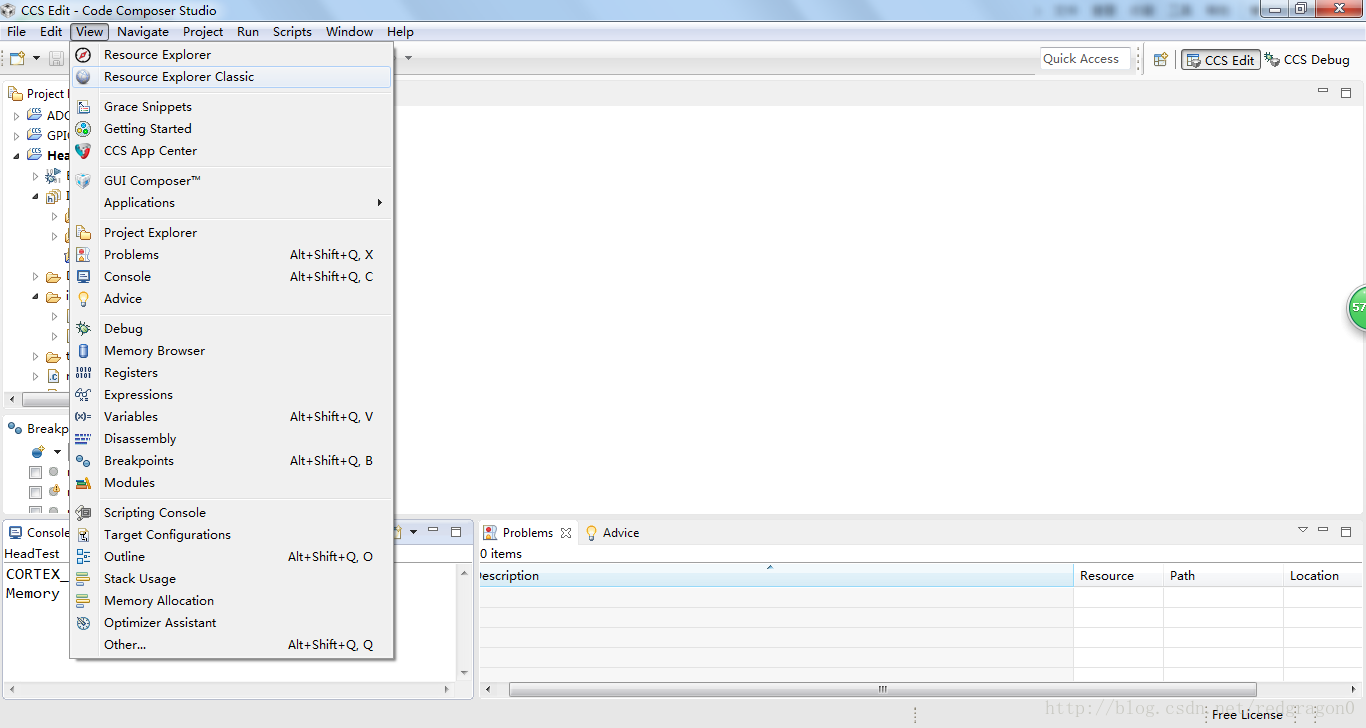The width and height of the screenshot is (1366, 728).
Task: Click the Free License status text
Action: coord(1247,715)
